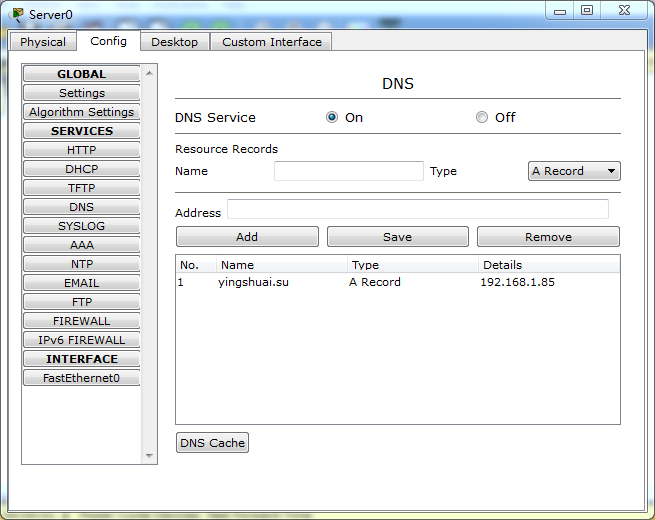Click the Name column header
This screenshot has height=520, width=655.
(x=282, y=265)
